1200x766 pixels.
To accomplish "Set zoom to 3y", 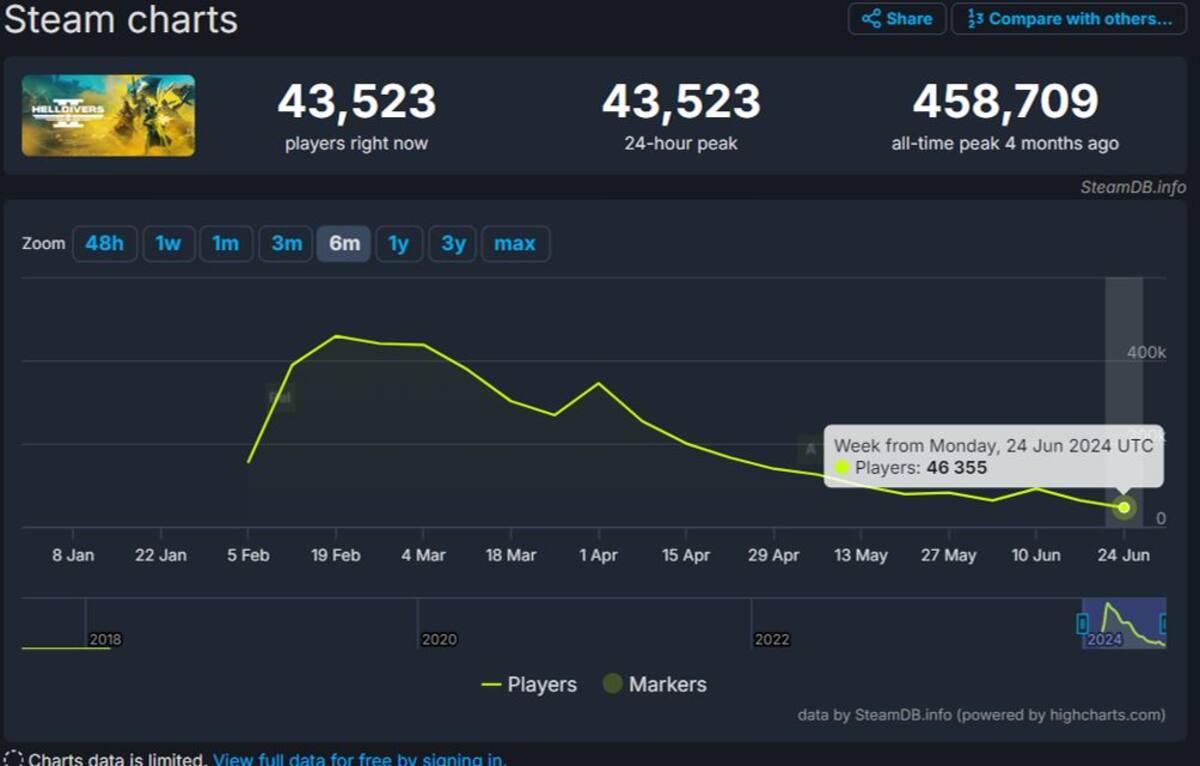I will point(453,243).
